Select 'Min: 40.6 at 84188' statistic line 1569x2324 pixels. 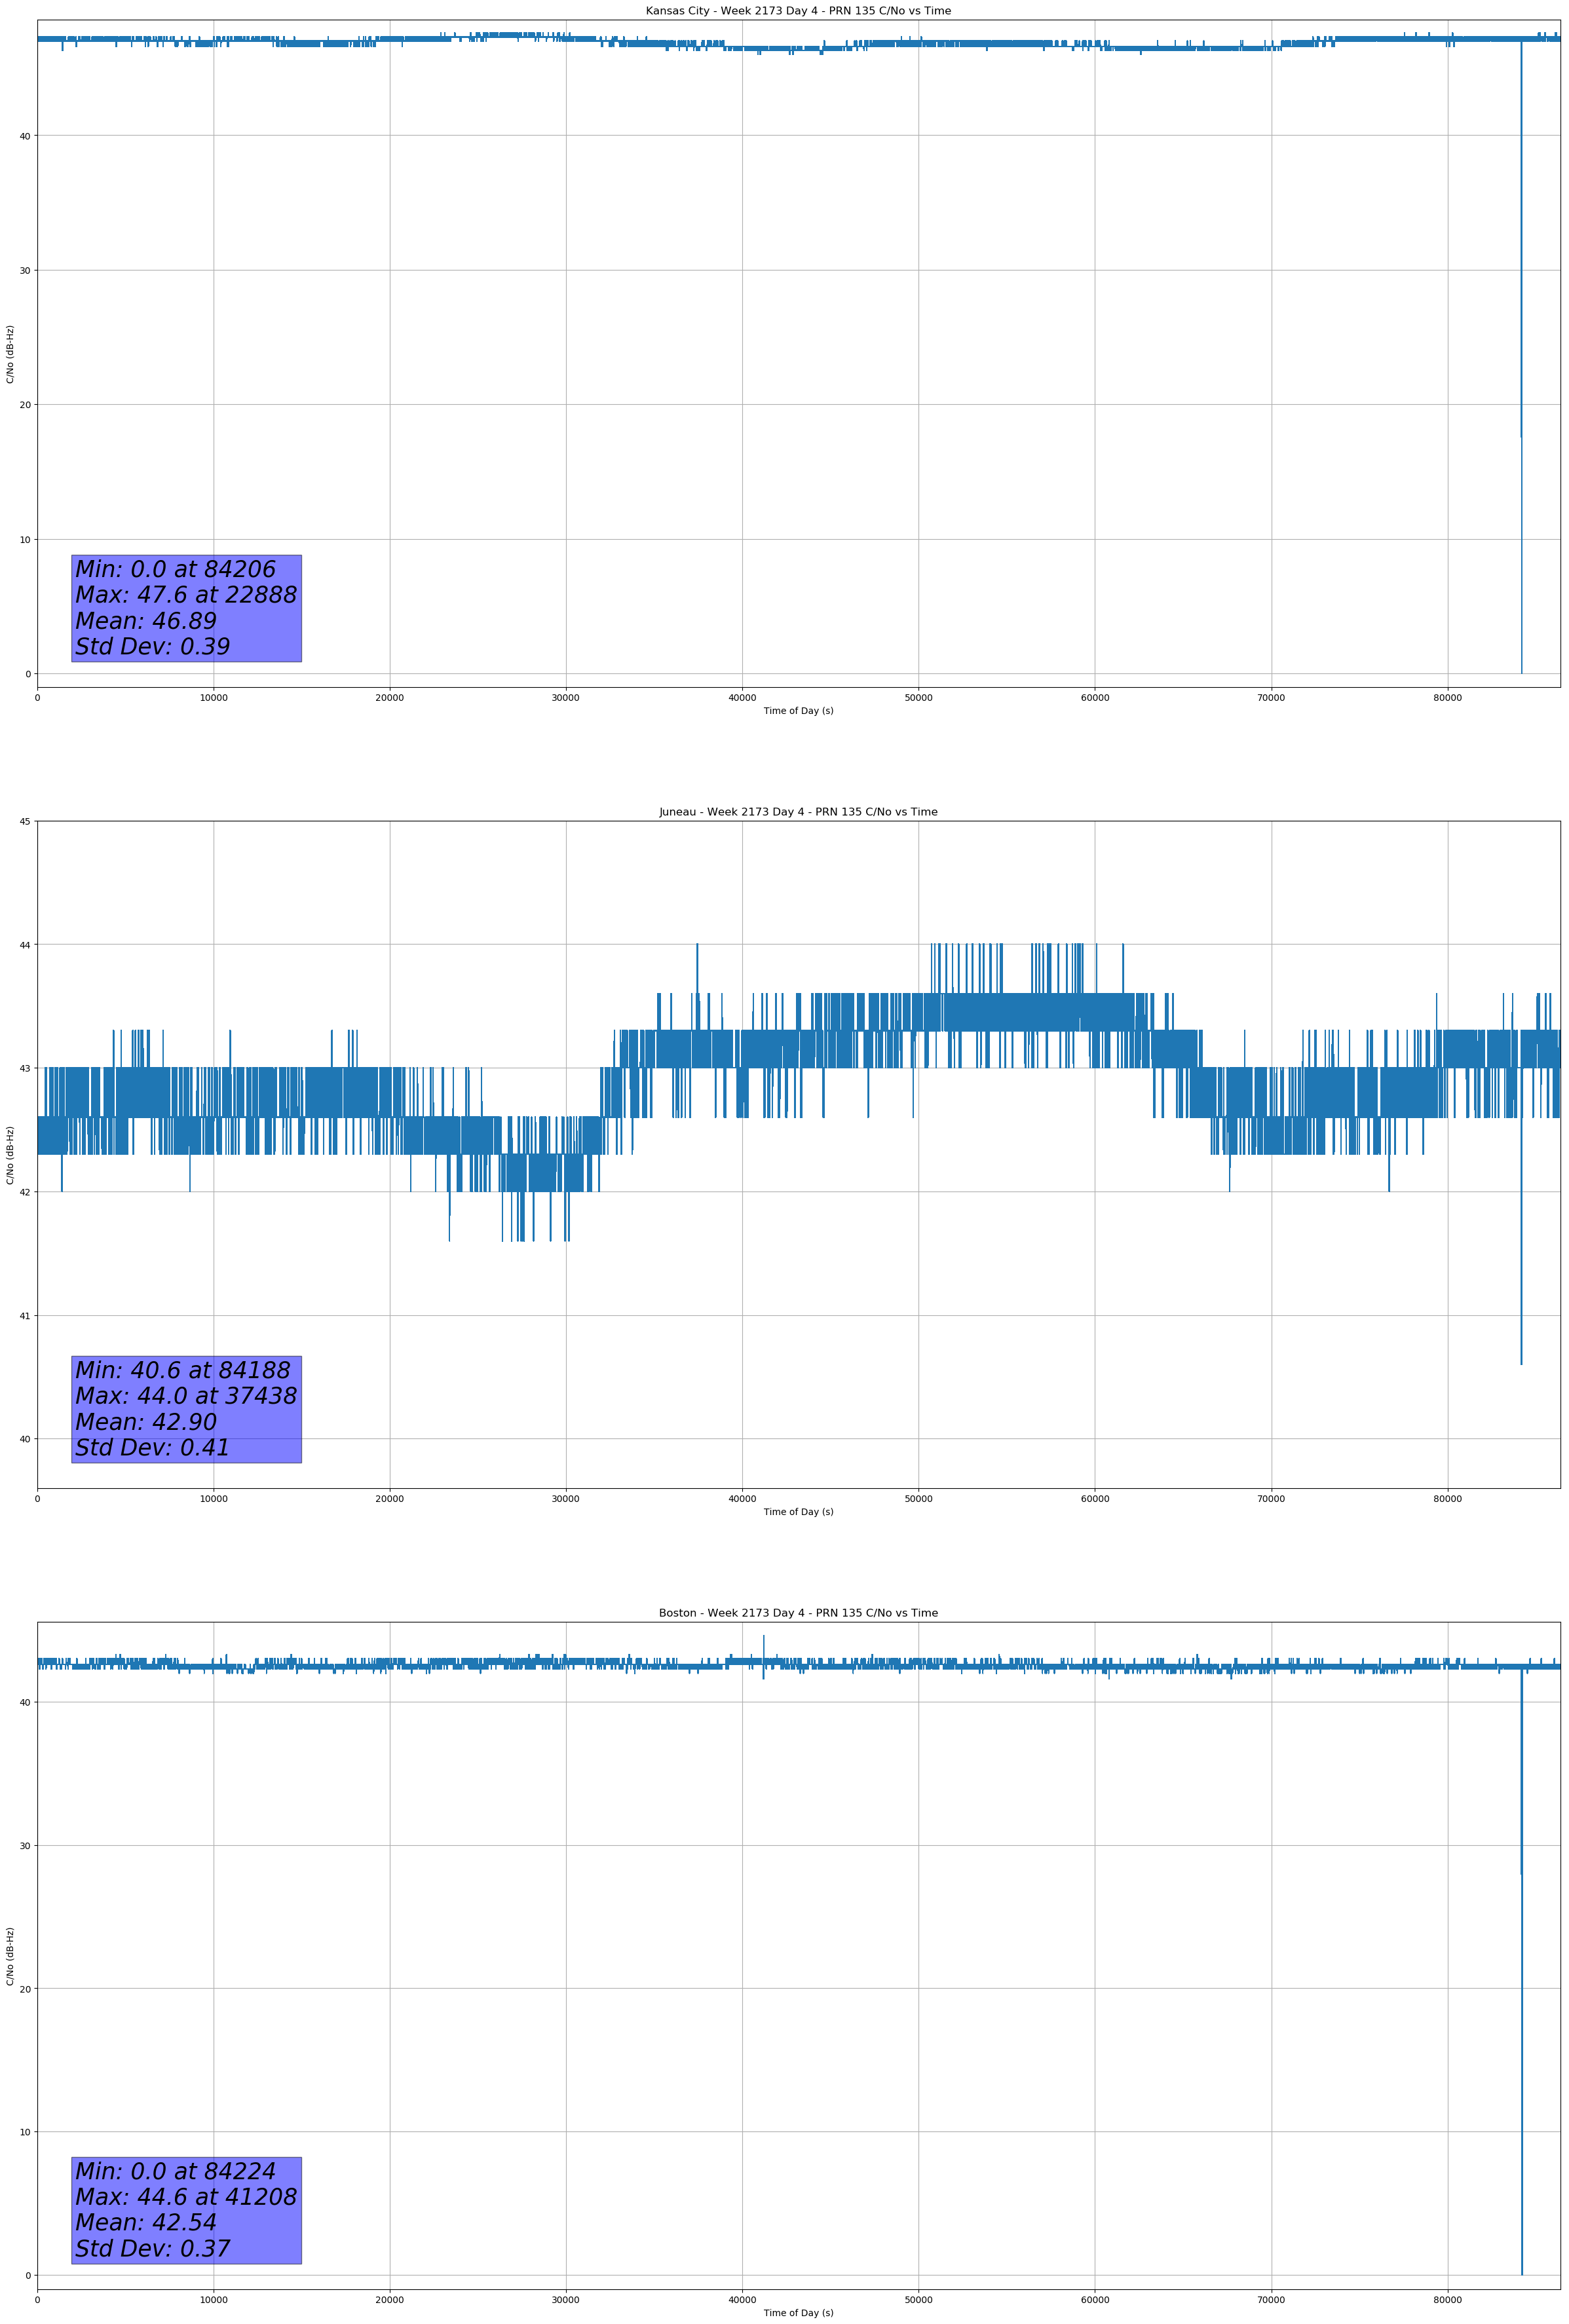[183, 1370]
